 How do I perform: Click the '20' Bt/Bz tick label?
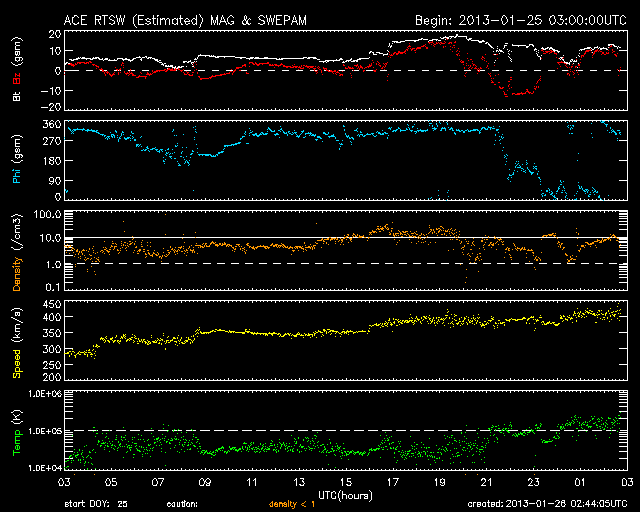point(55,34)
